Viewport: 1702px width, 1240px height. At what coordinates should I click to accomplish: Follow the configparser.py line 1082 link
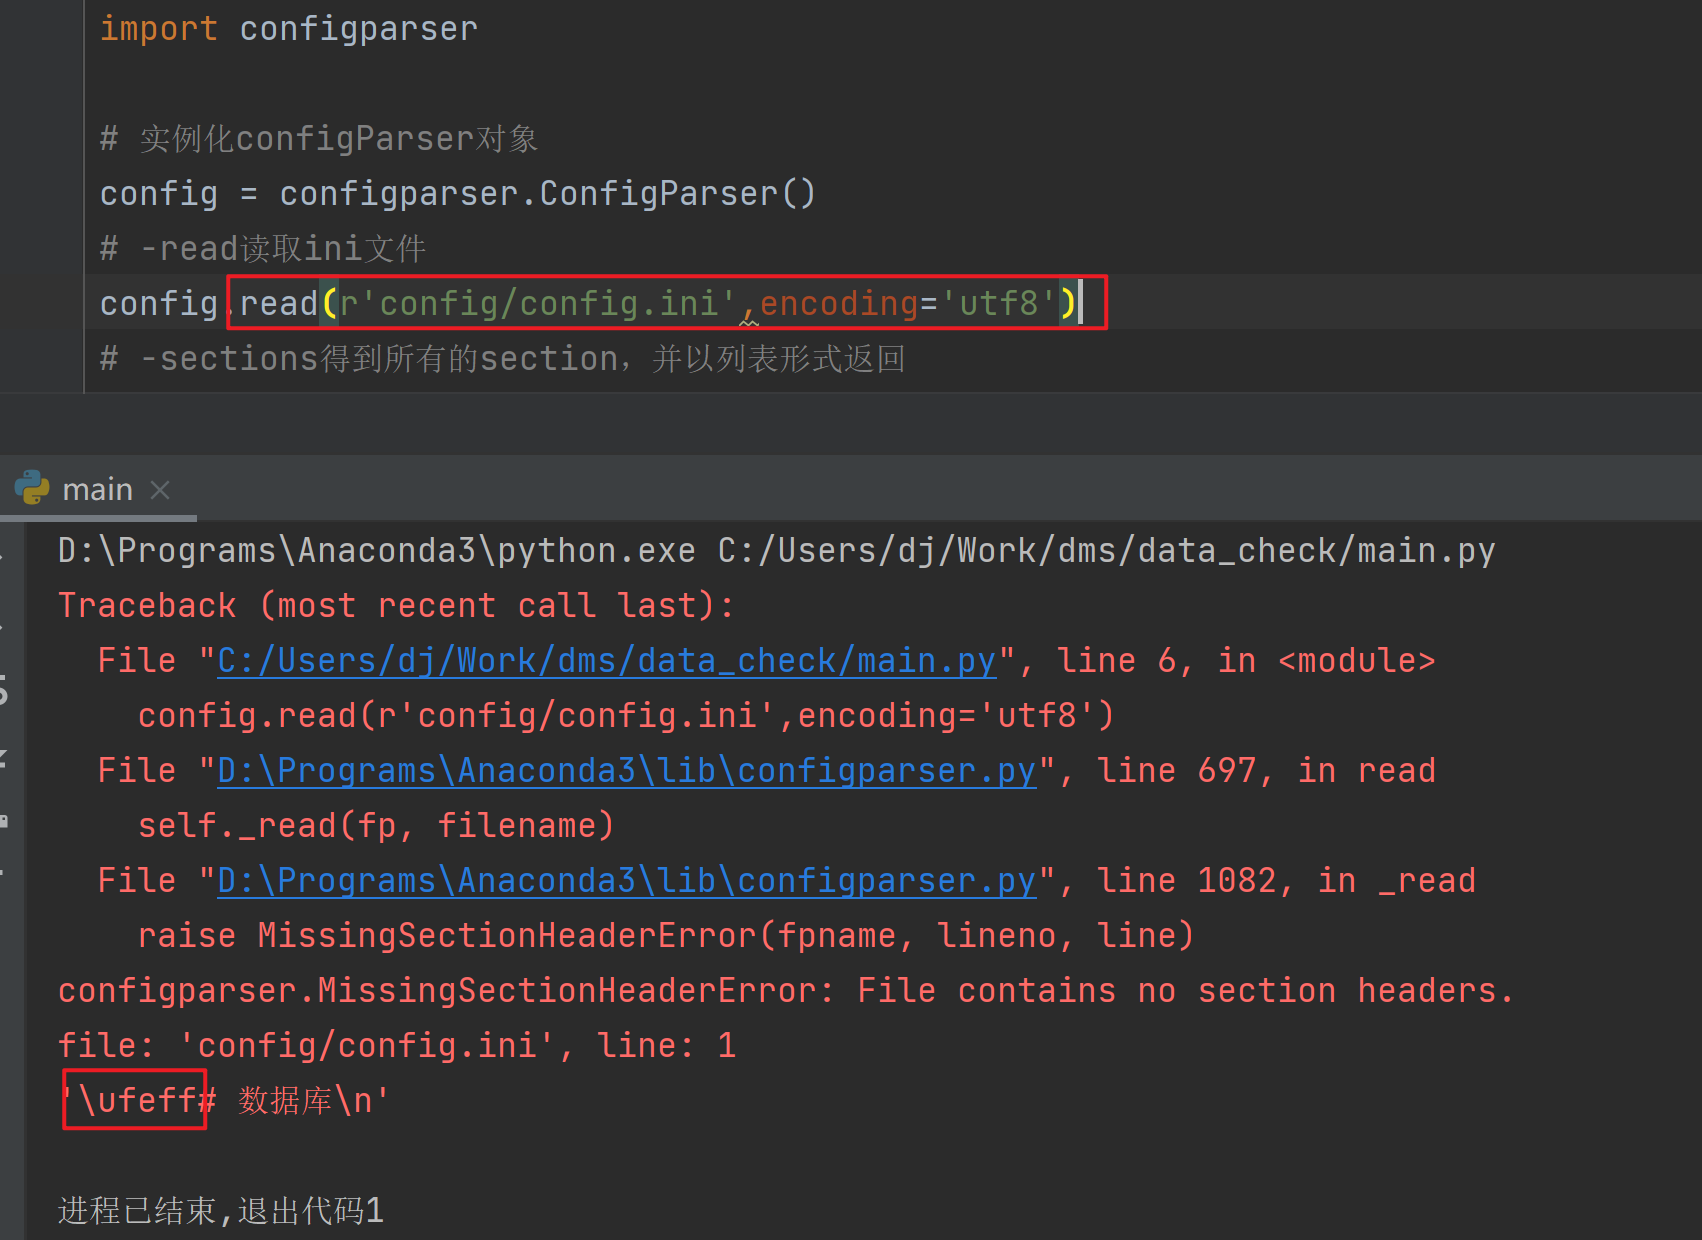(626, 880)
